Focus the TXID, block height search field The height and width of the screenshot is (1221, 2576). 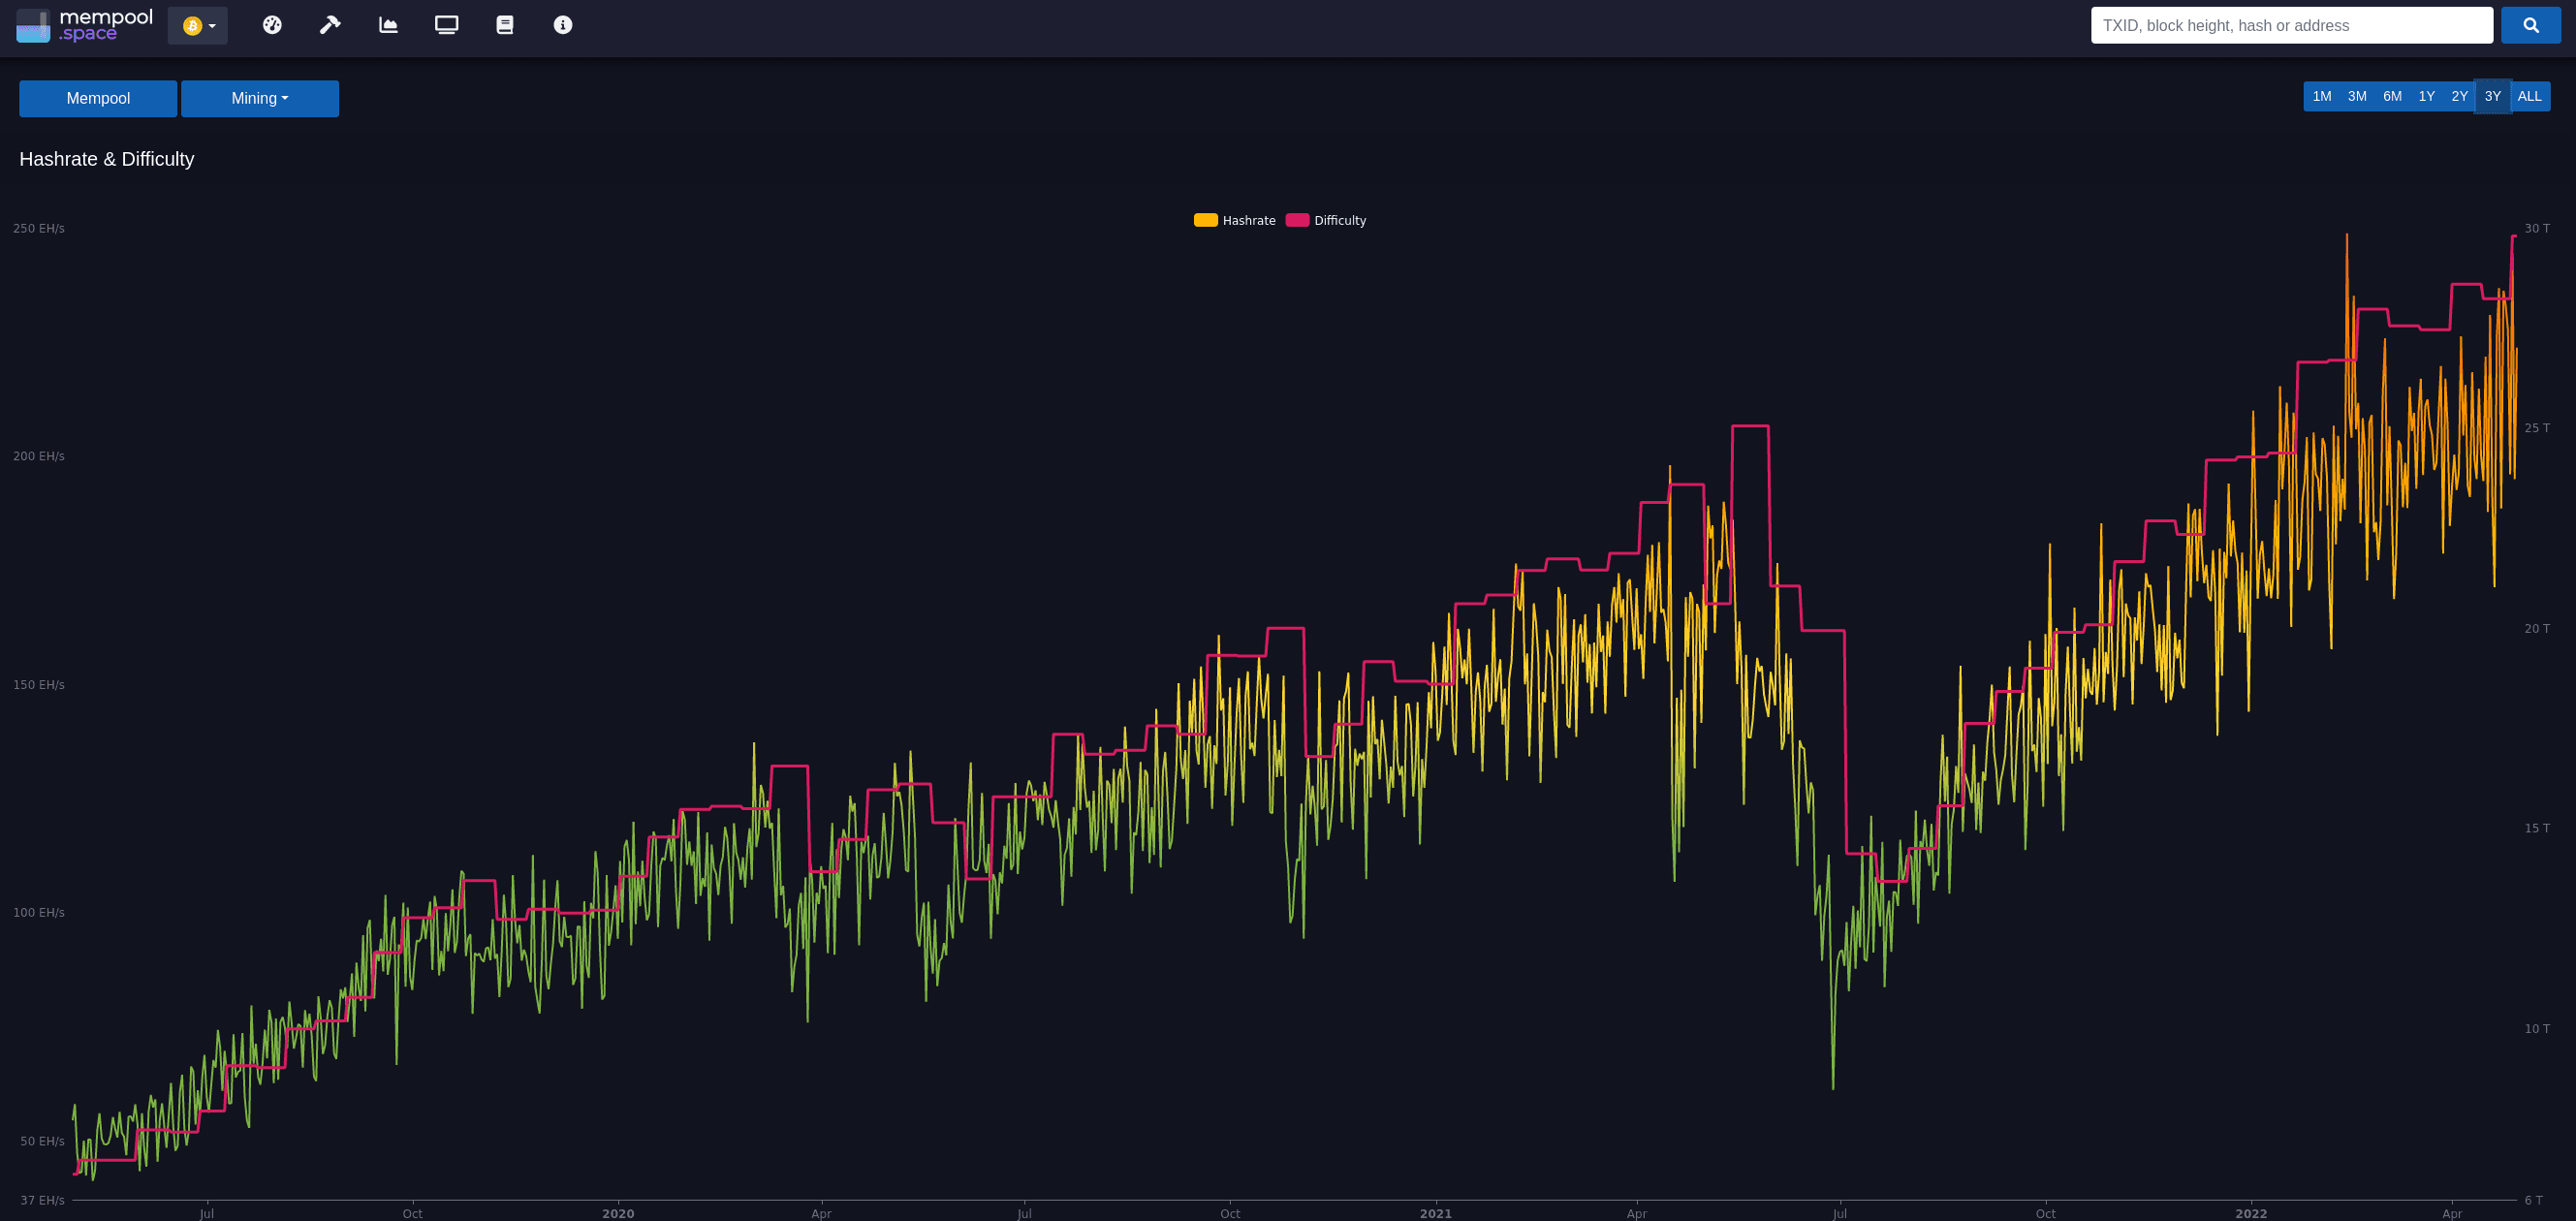click(2291, 25)
